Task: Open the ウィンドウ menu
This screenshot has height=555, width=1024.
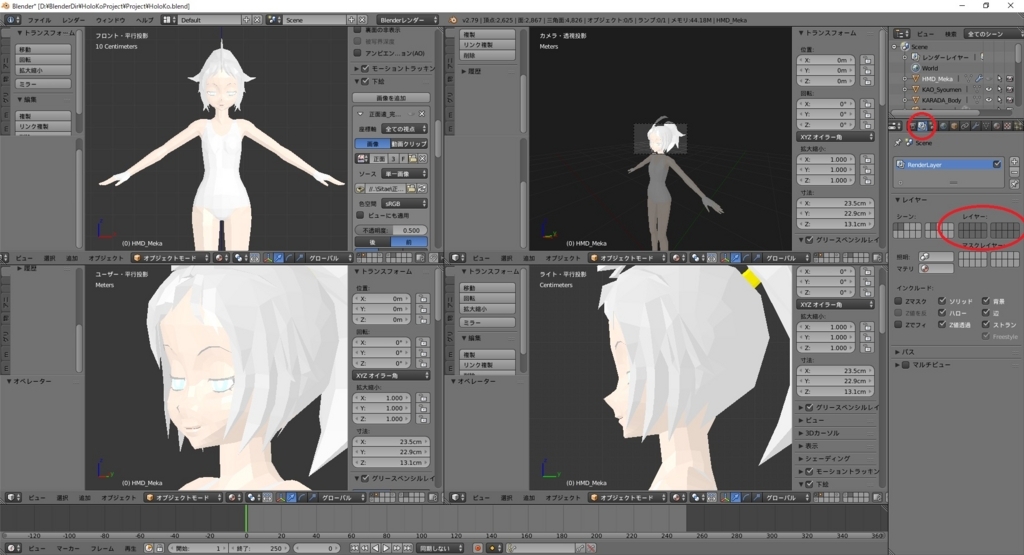Action: click(x=110, y=20)
